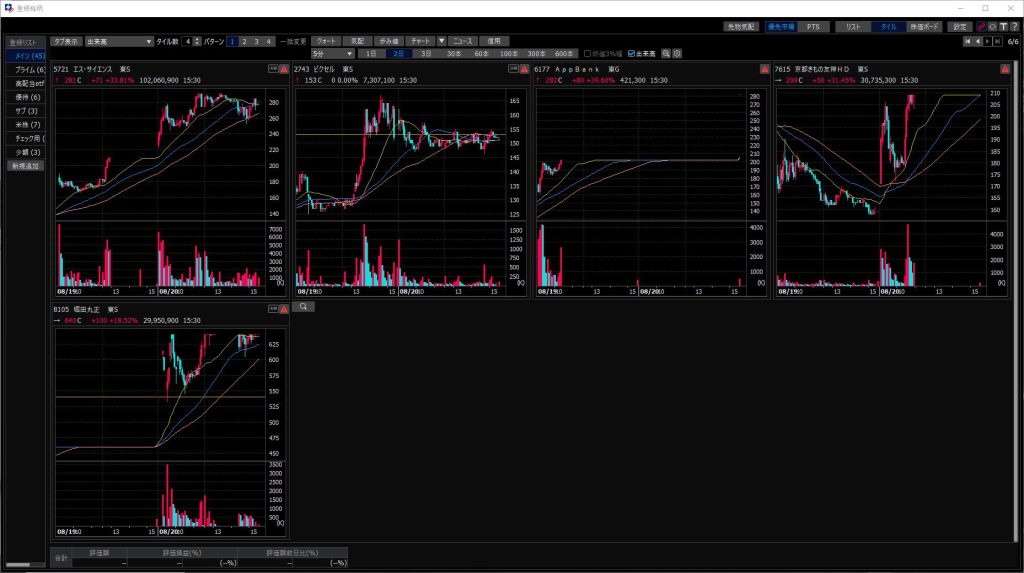Uncheck the 出来高 volume checkbox
The height and width of the screenshot is (573, 1024).
click(631, 53)
